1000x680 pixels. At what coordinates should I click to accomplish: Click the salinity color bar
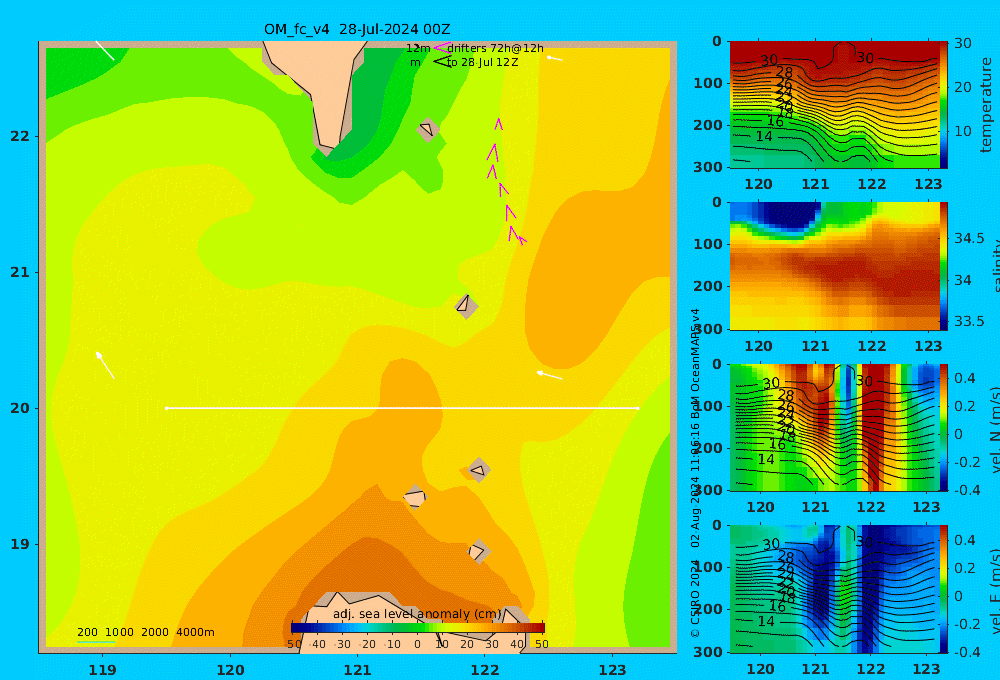point(944,266)
